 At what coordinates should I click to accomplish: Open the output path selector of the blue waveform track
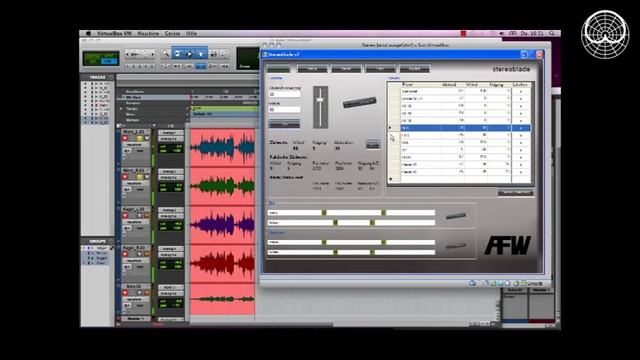(170, 139)
